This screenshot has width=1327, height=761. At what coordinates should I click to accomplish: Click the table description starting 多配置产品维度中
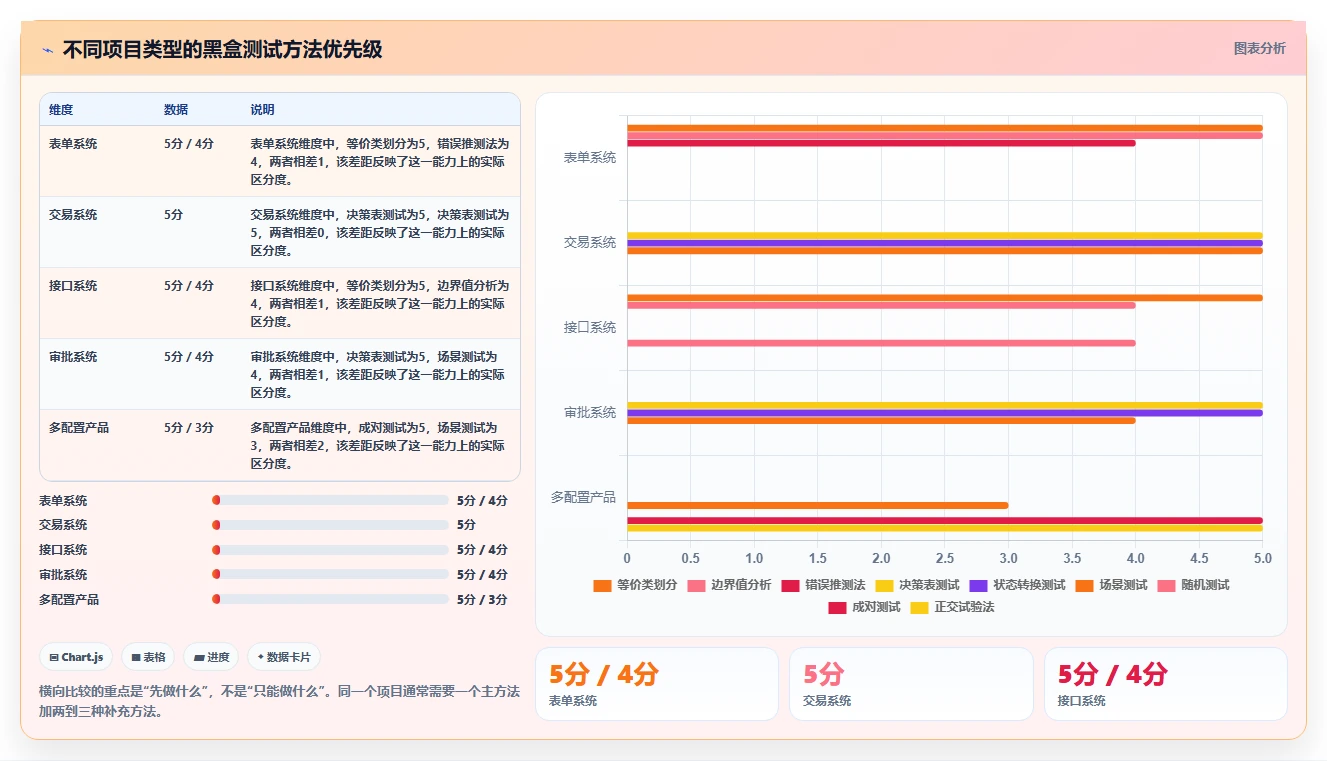[380, 446]
